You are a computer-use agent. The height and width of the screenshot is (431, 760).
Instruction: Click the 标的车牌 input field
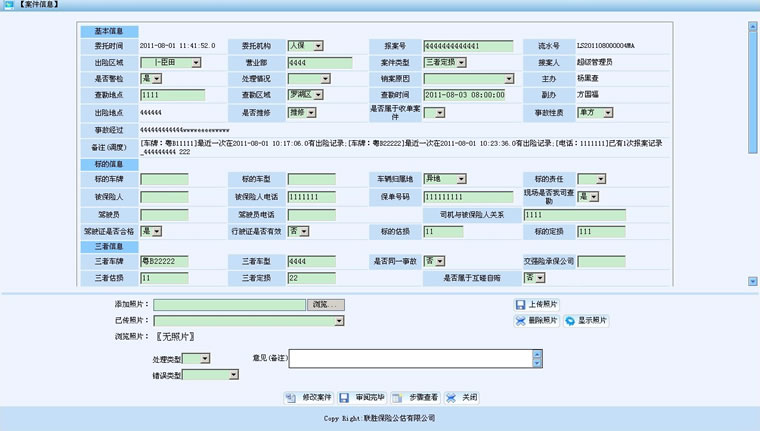(x=164, y=179)
